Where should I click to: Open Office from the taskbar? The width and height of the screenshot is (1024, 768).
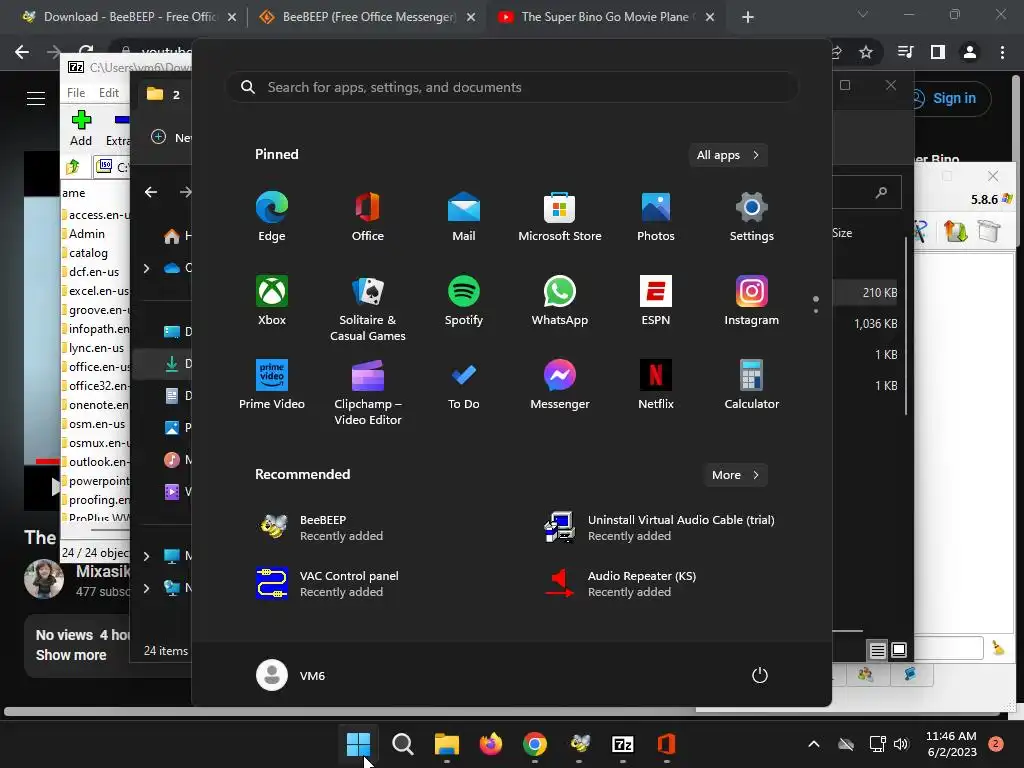(667, 744)
